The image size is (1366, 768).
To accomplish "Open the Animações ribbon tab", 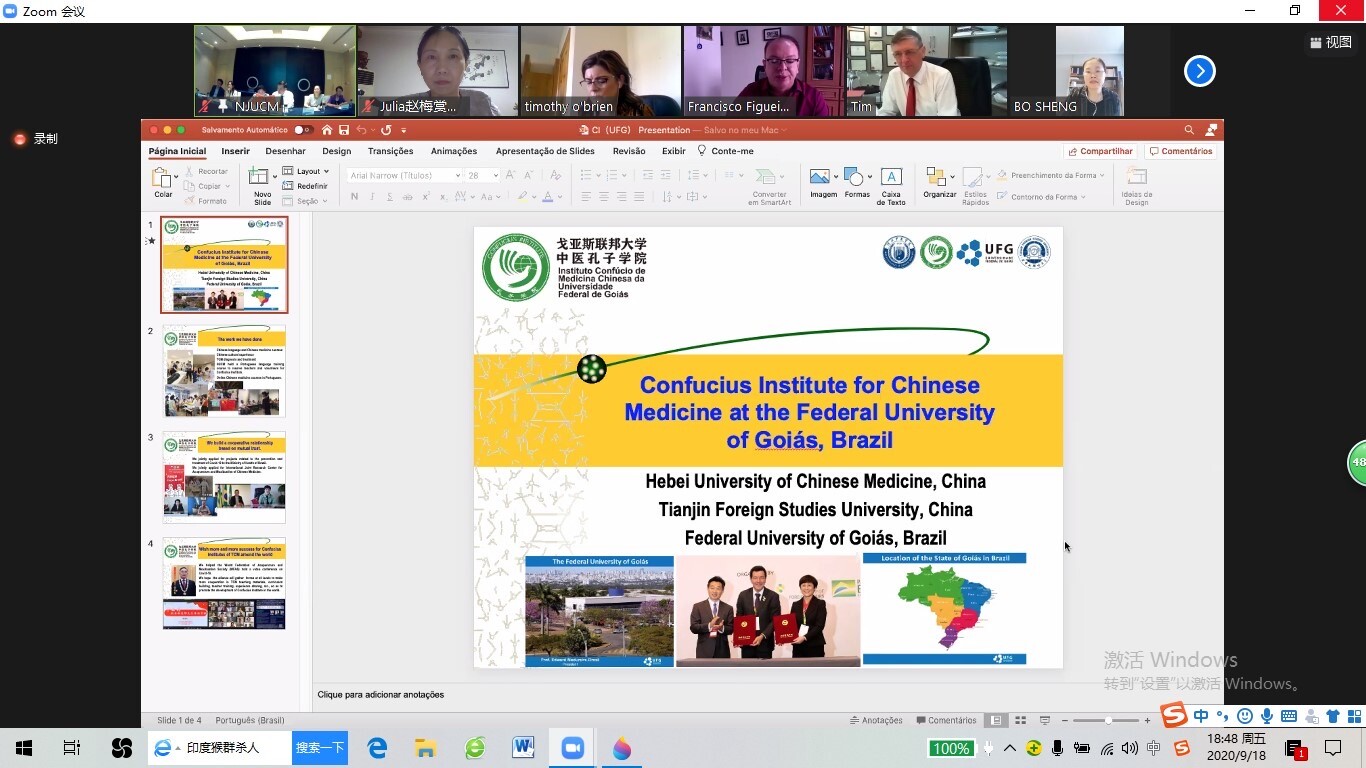I will tap(454, 151).
